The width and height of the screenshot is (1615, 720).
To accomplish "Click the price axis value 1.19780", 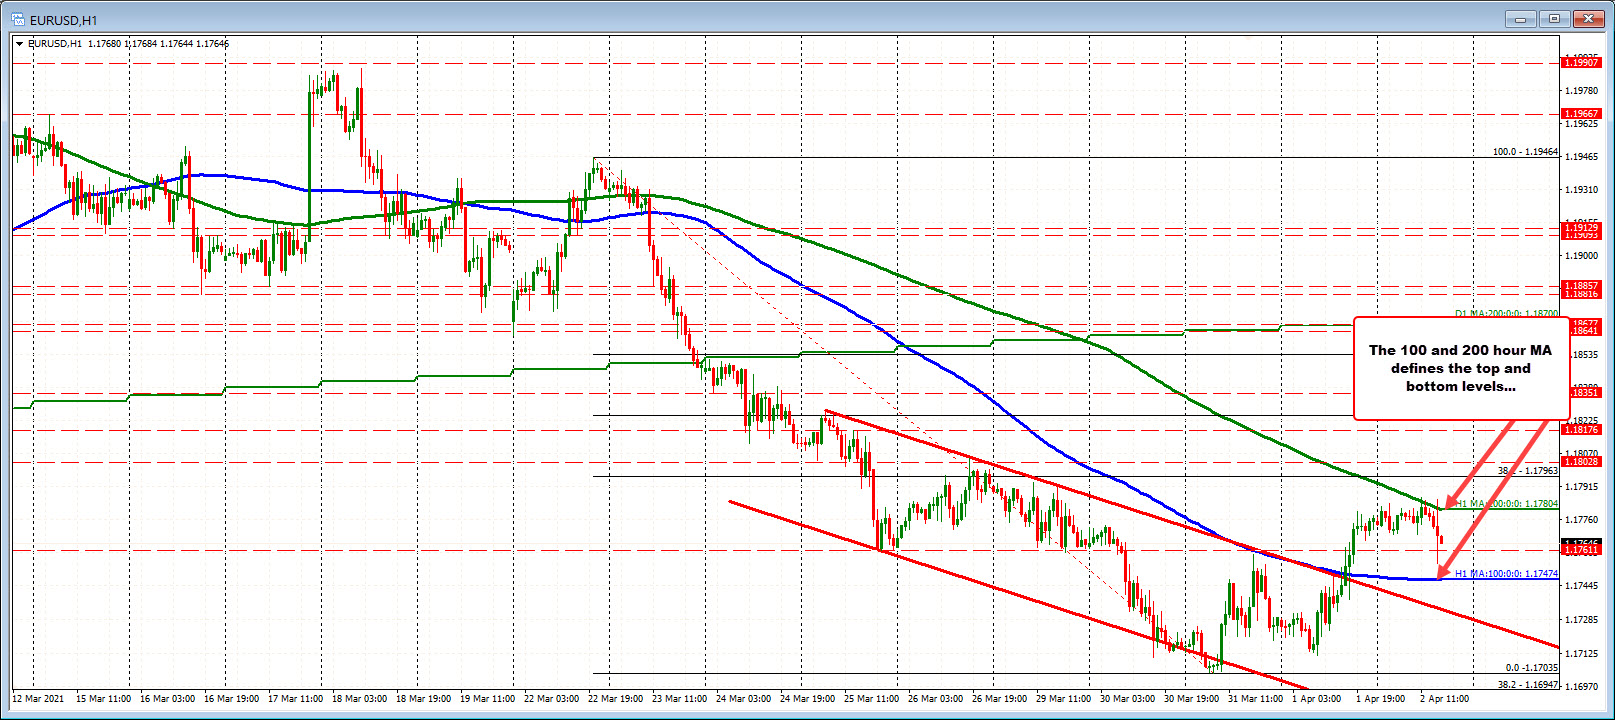I will 1581,90.
